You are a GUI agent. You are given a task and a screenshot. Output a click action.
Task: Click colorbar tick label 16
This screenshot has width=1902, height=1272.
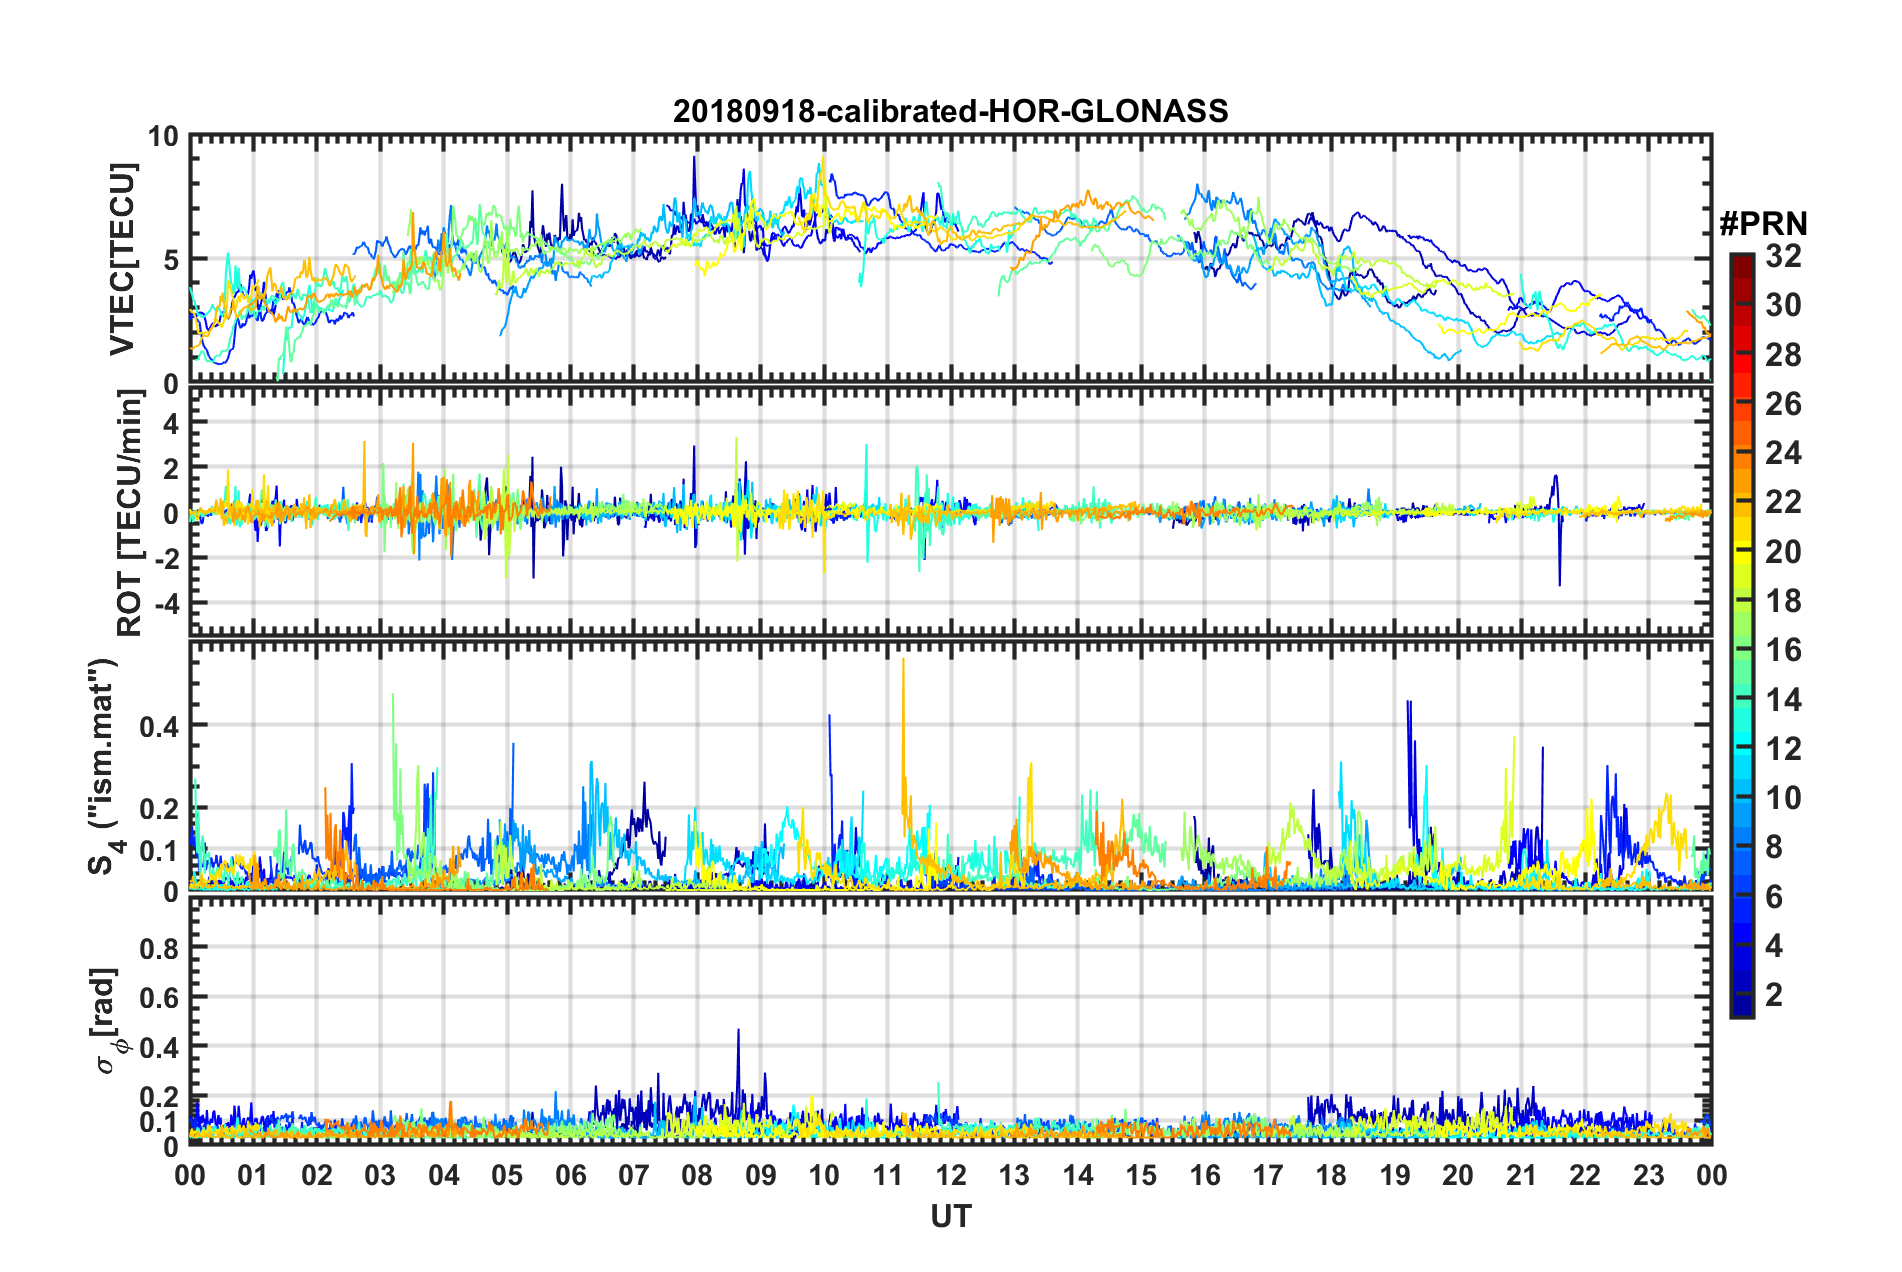[x=1783, y=650]
